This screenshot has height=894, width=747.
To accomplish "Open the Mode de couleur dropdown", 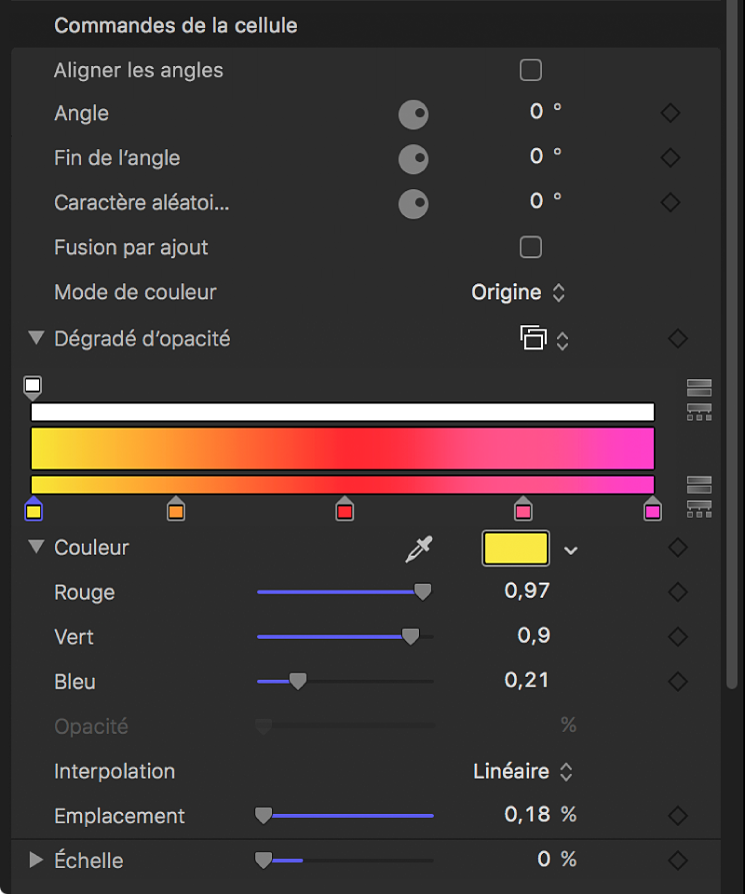I will pyautogui.click(x=519, y=292).
